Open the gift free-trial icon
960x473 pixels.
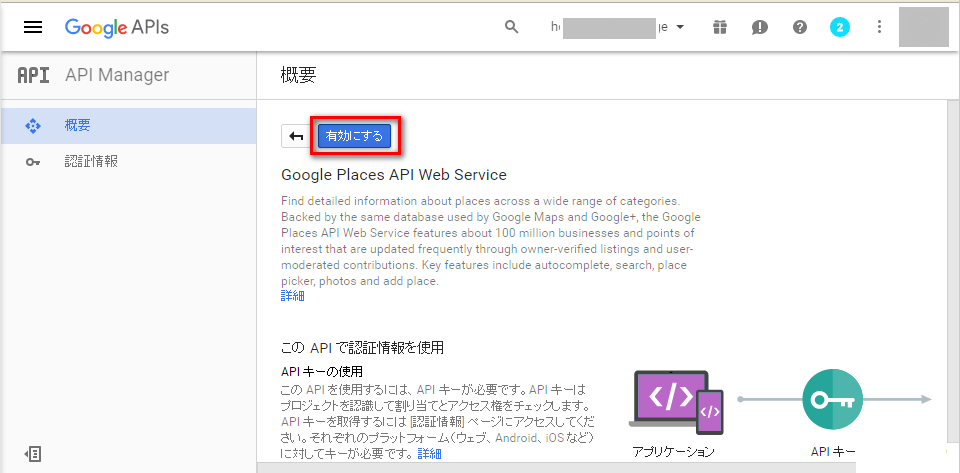(719, 27)
